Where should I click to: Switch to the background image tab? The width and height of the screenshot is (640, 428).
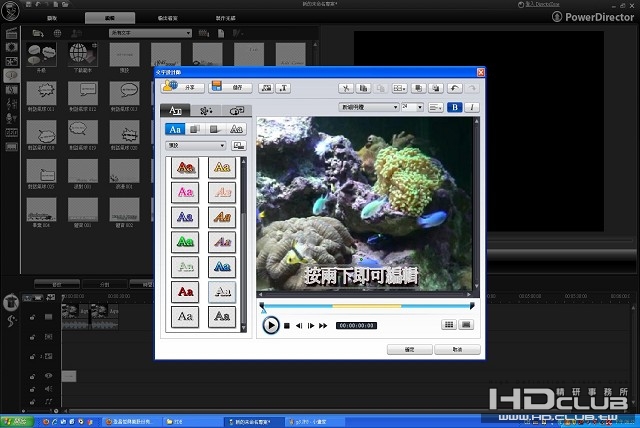click(236, 111)
